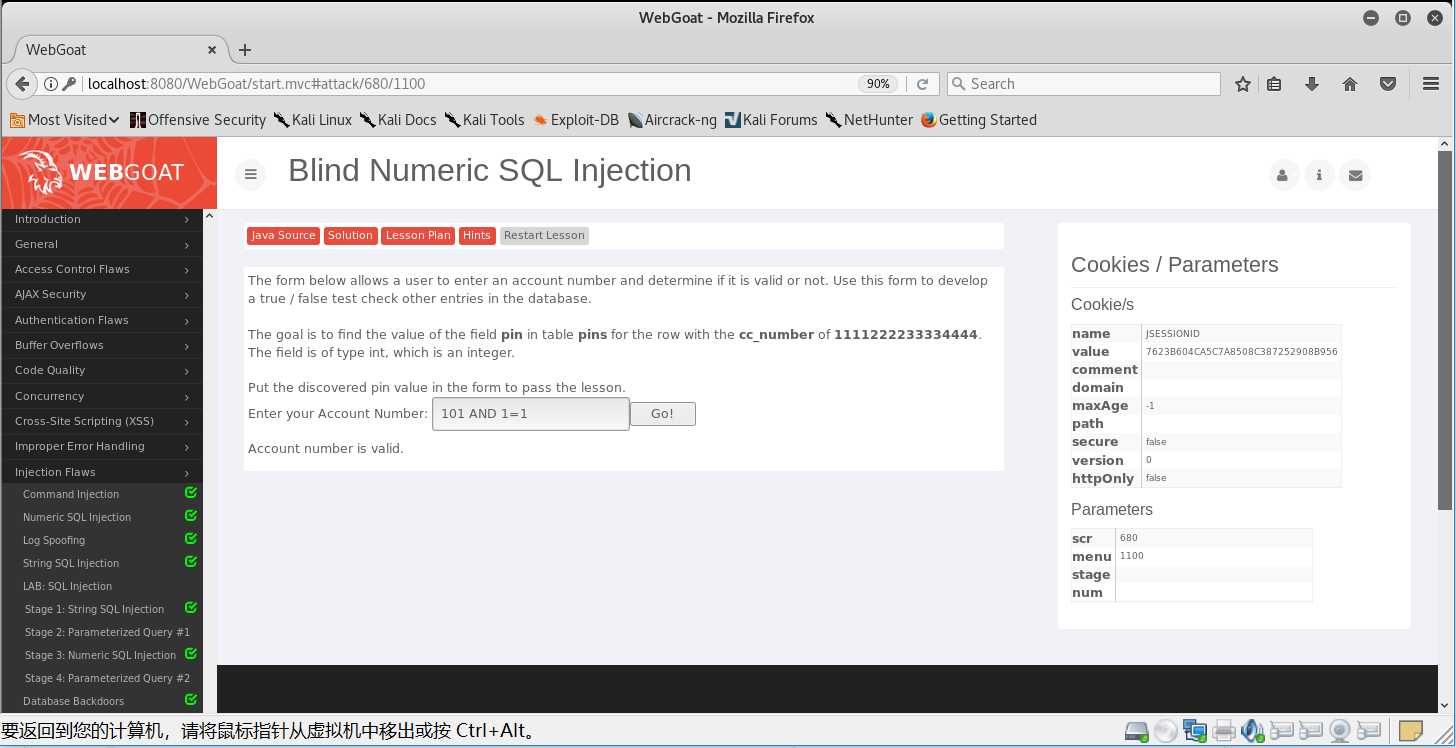Click the Firefox Search box
The height and width of the screenshot is (748, 1456).
1083,84
